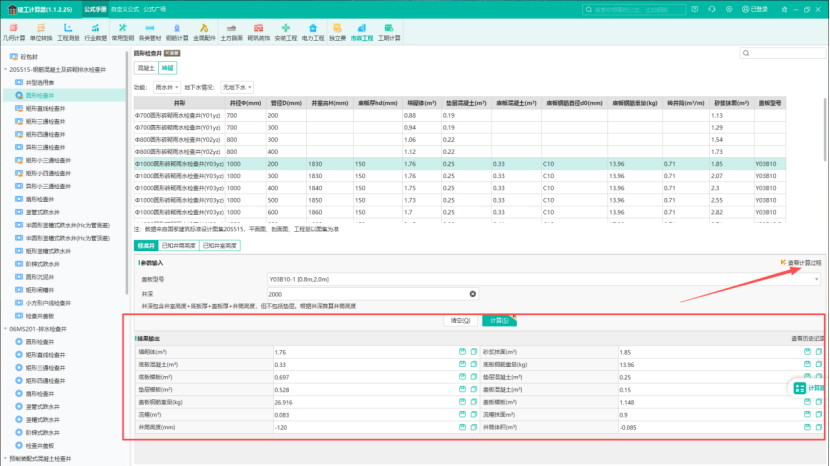
Task: Open the 土方工程 earthwork module
Action: [x=231, y=30]
